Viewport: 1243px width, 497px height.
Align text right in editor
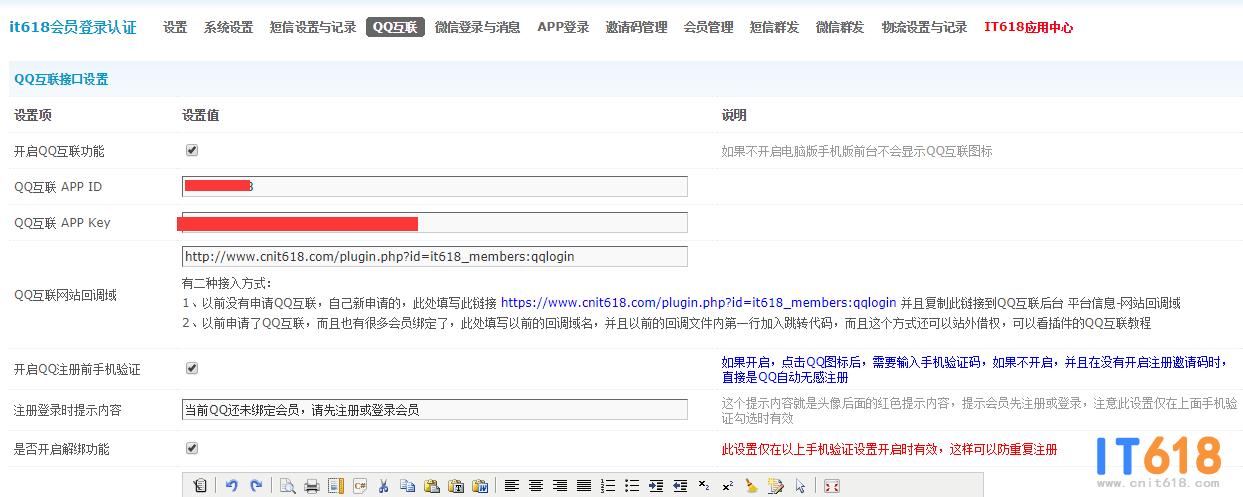tap(560, 486)
